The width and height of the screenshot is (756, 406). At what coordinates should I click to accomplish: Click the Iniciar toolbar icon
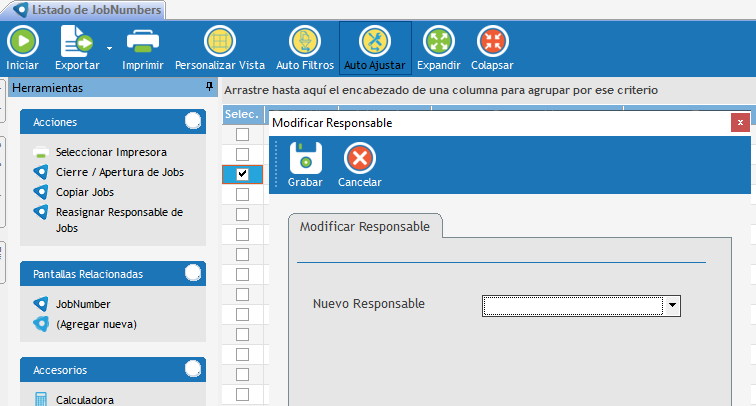click(22, 41)
